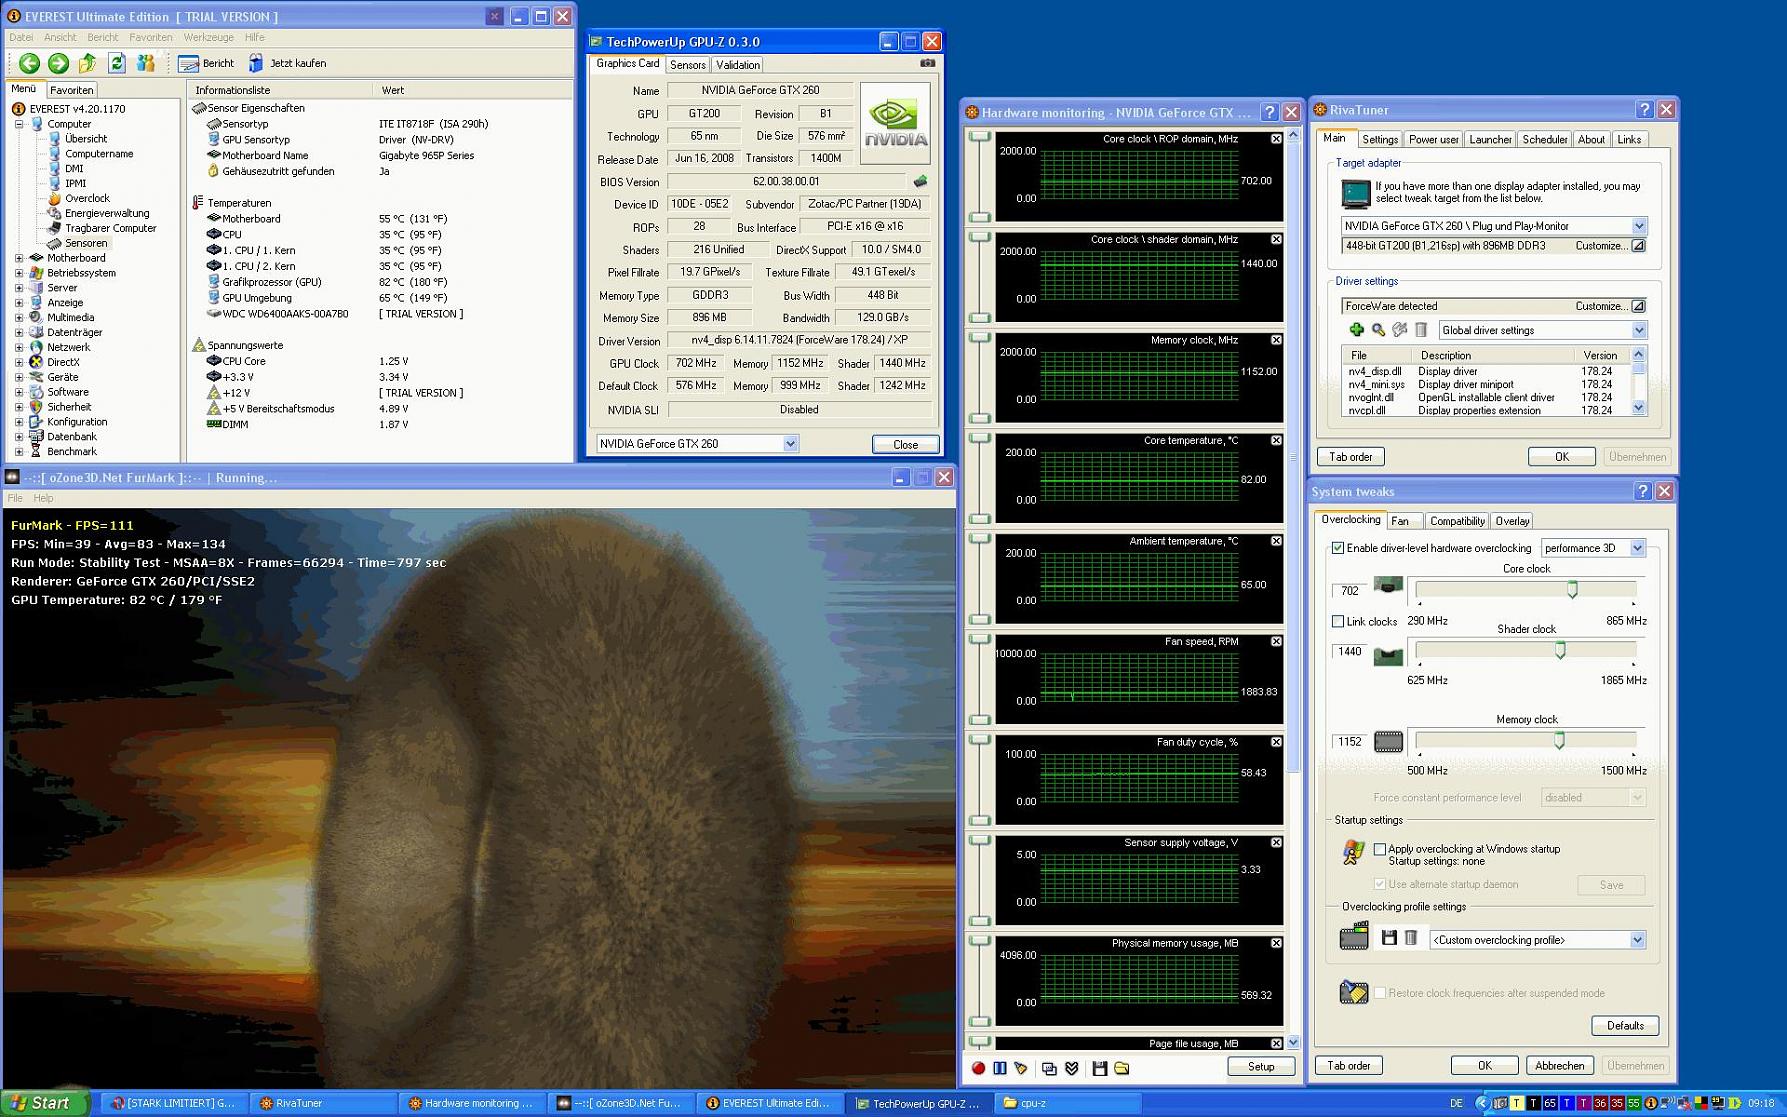
Task: Click the Core clock value field showing 702
Action: [x=1350, y=591]
